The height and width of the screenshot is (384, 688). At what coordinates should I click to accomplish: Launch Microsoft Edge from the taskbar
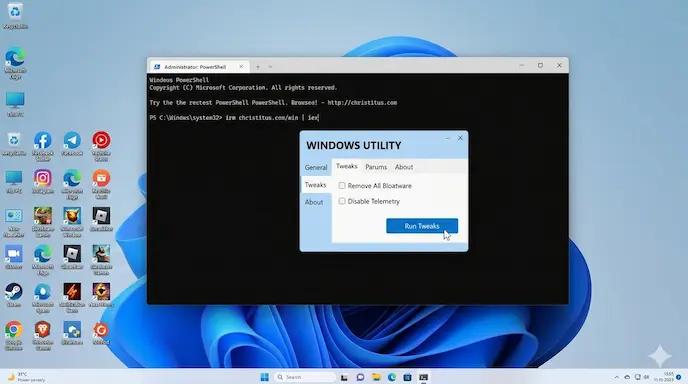[x=392, y=377]
